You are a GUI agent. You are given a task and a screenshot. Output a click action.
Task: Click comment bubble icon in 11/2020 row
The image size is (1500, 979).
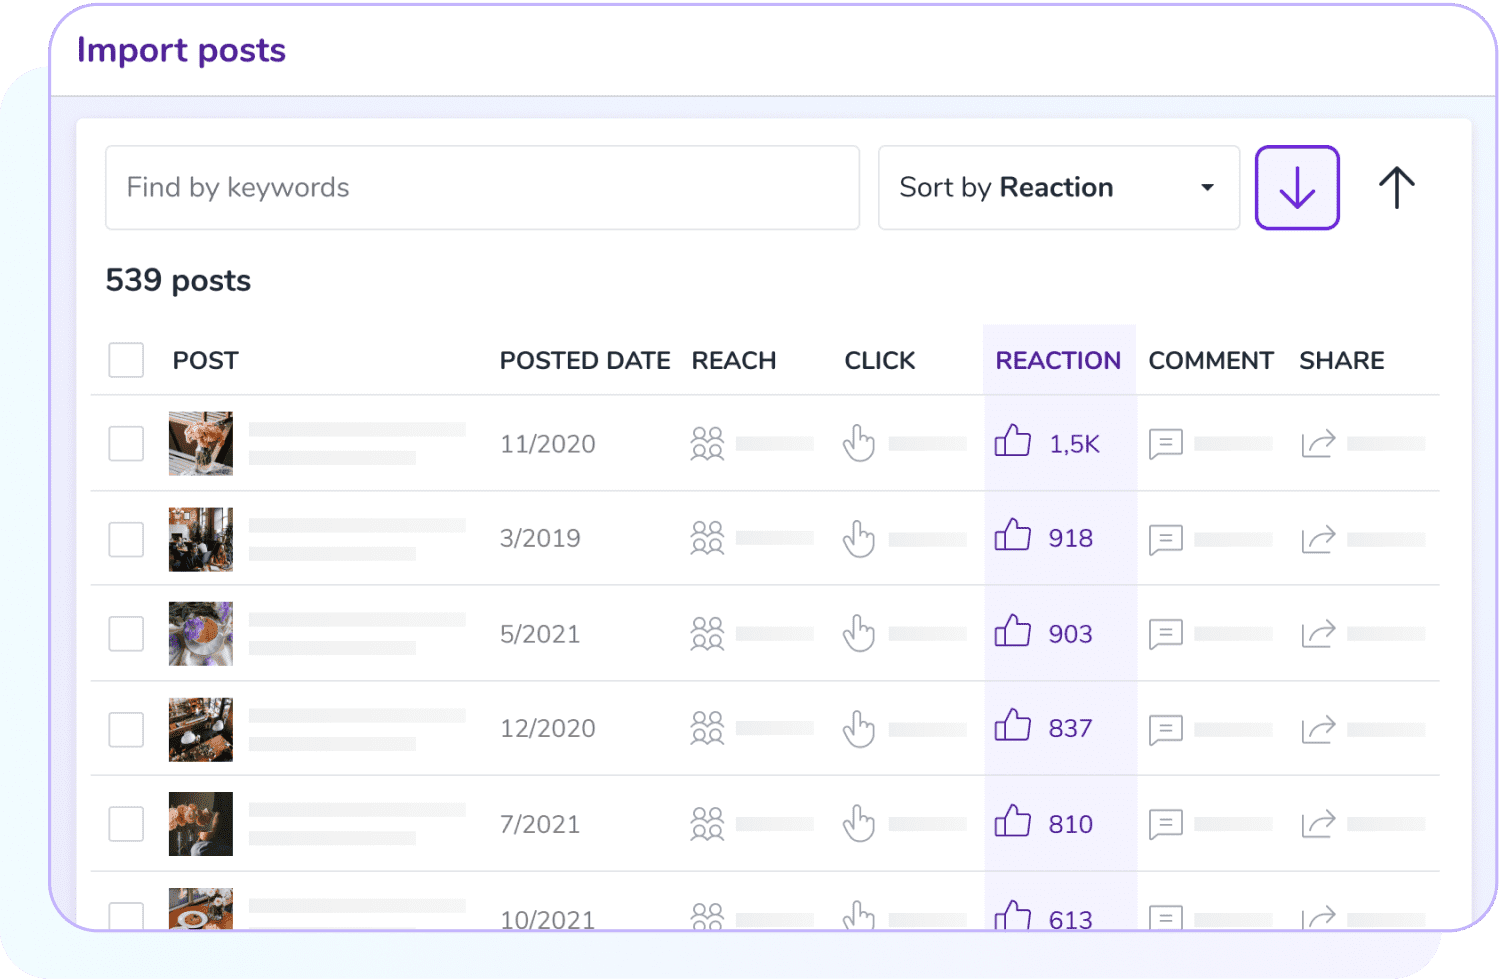pos(1166,444)
